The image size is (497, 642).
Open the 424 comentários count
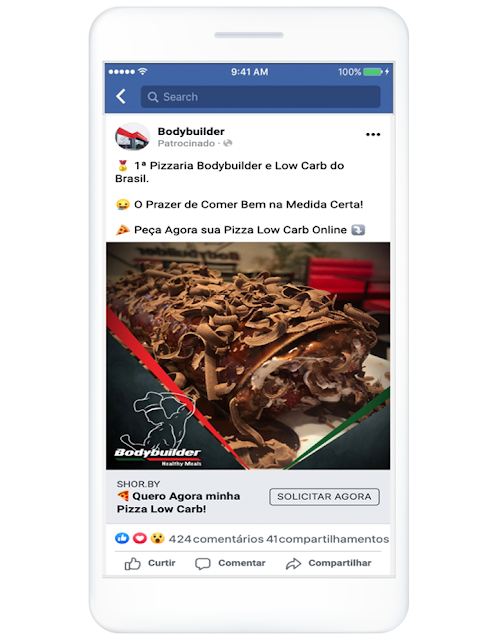pyautogui.click(x=216, y=539)
